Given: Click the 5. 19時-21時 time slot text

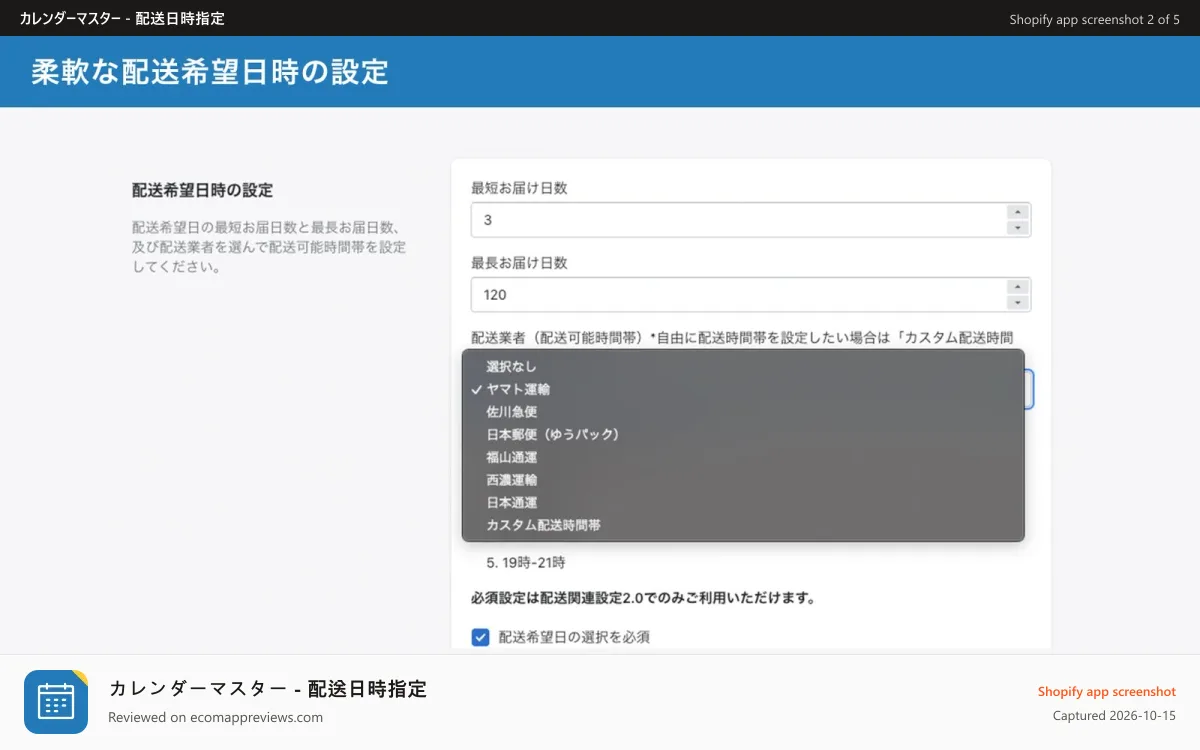Looking at the screenshot, I should tap(526, 563).
